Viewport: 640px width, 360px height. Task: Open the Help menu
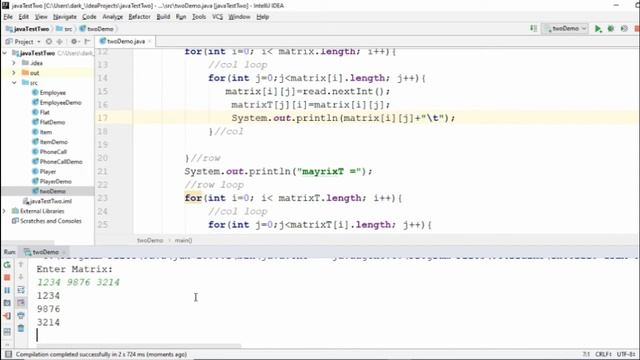pos(262,17)
